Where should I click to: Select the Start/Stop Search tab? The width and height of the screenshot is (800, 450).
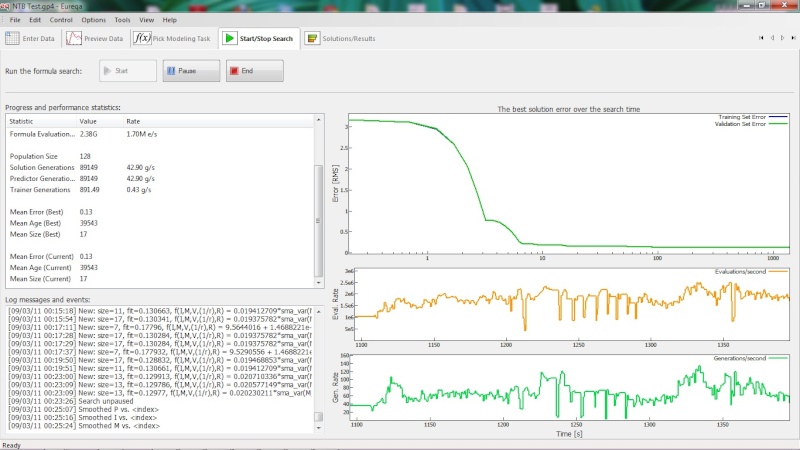click(259, 38)
